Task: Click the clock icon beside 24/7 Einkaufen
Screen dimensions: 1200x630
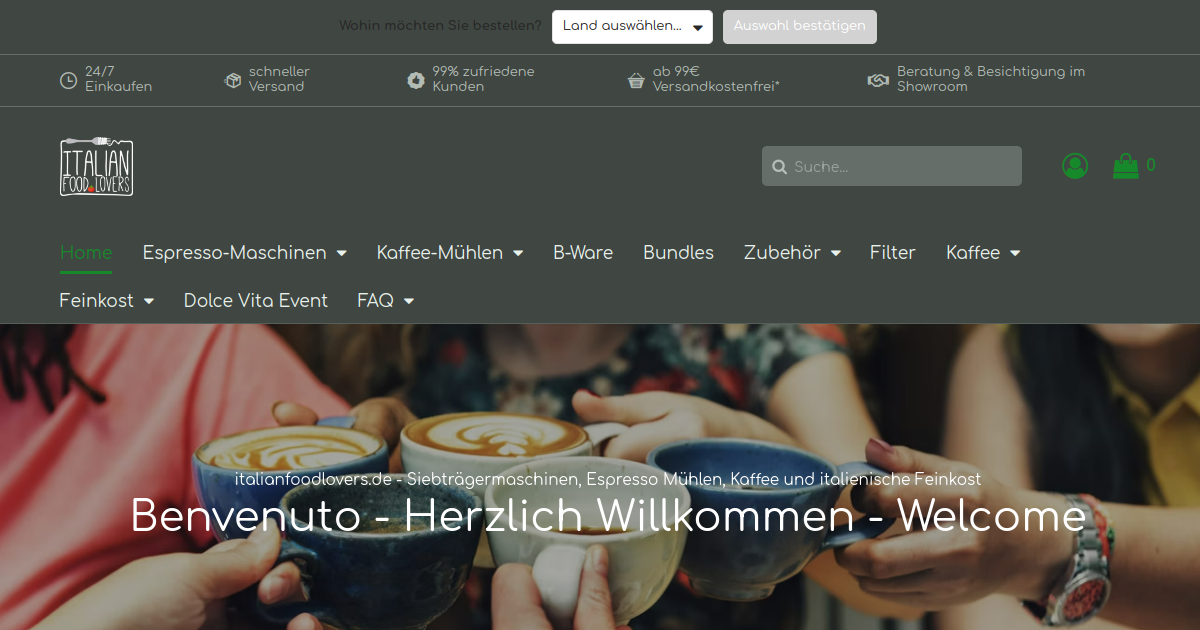Action: [x=68, y=80]
